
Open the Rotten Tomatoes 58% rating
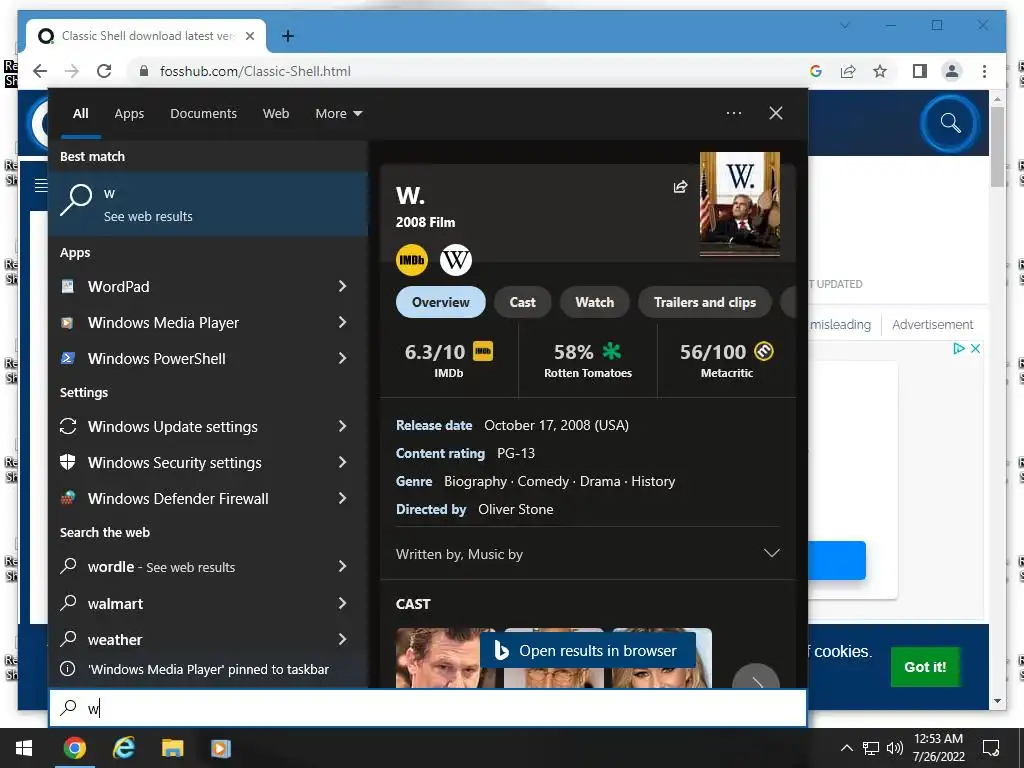588,360
